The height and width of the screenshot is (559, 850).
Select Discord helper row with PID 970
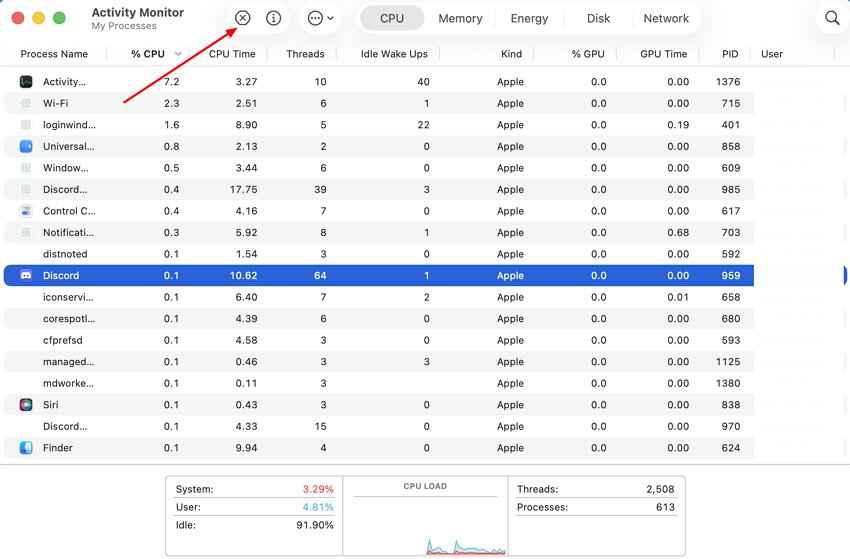tap(378, 426)
